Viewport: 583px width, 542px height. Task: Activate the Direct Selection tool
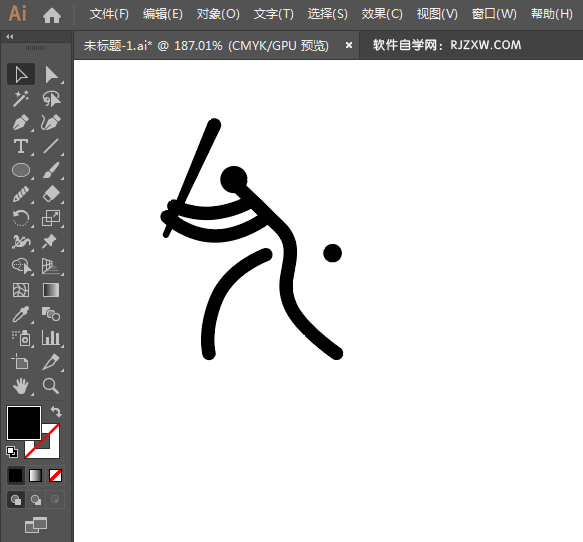click(x=51, y=74)
